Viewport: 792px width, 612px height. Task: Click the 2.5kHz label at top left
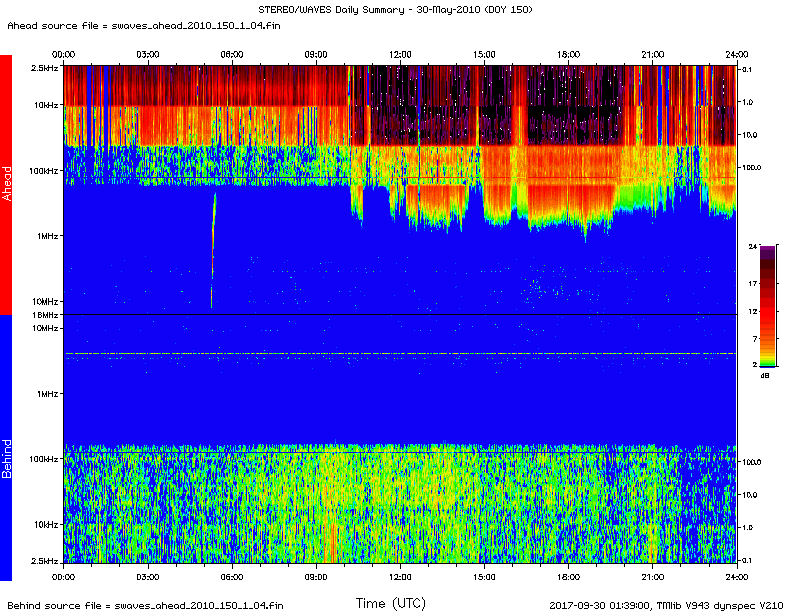(x=45, y=67)
